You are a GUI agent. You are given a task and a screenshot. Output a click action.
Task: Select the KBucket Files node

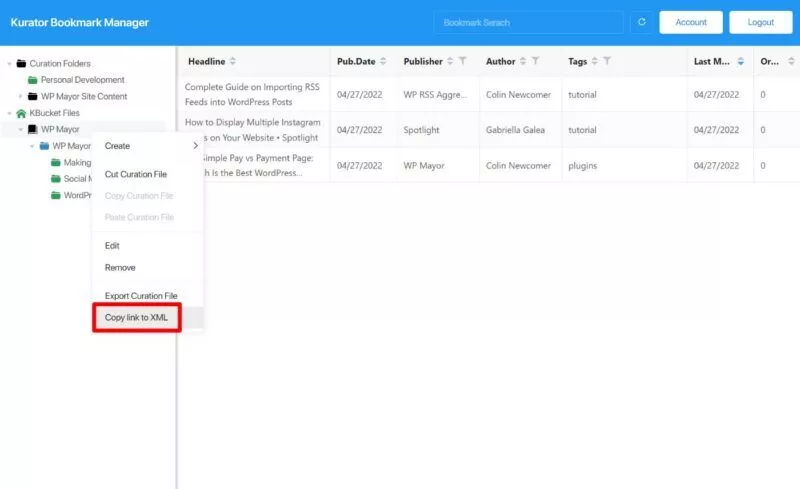54,113
